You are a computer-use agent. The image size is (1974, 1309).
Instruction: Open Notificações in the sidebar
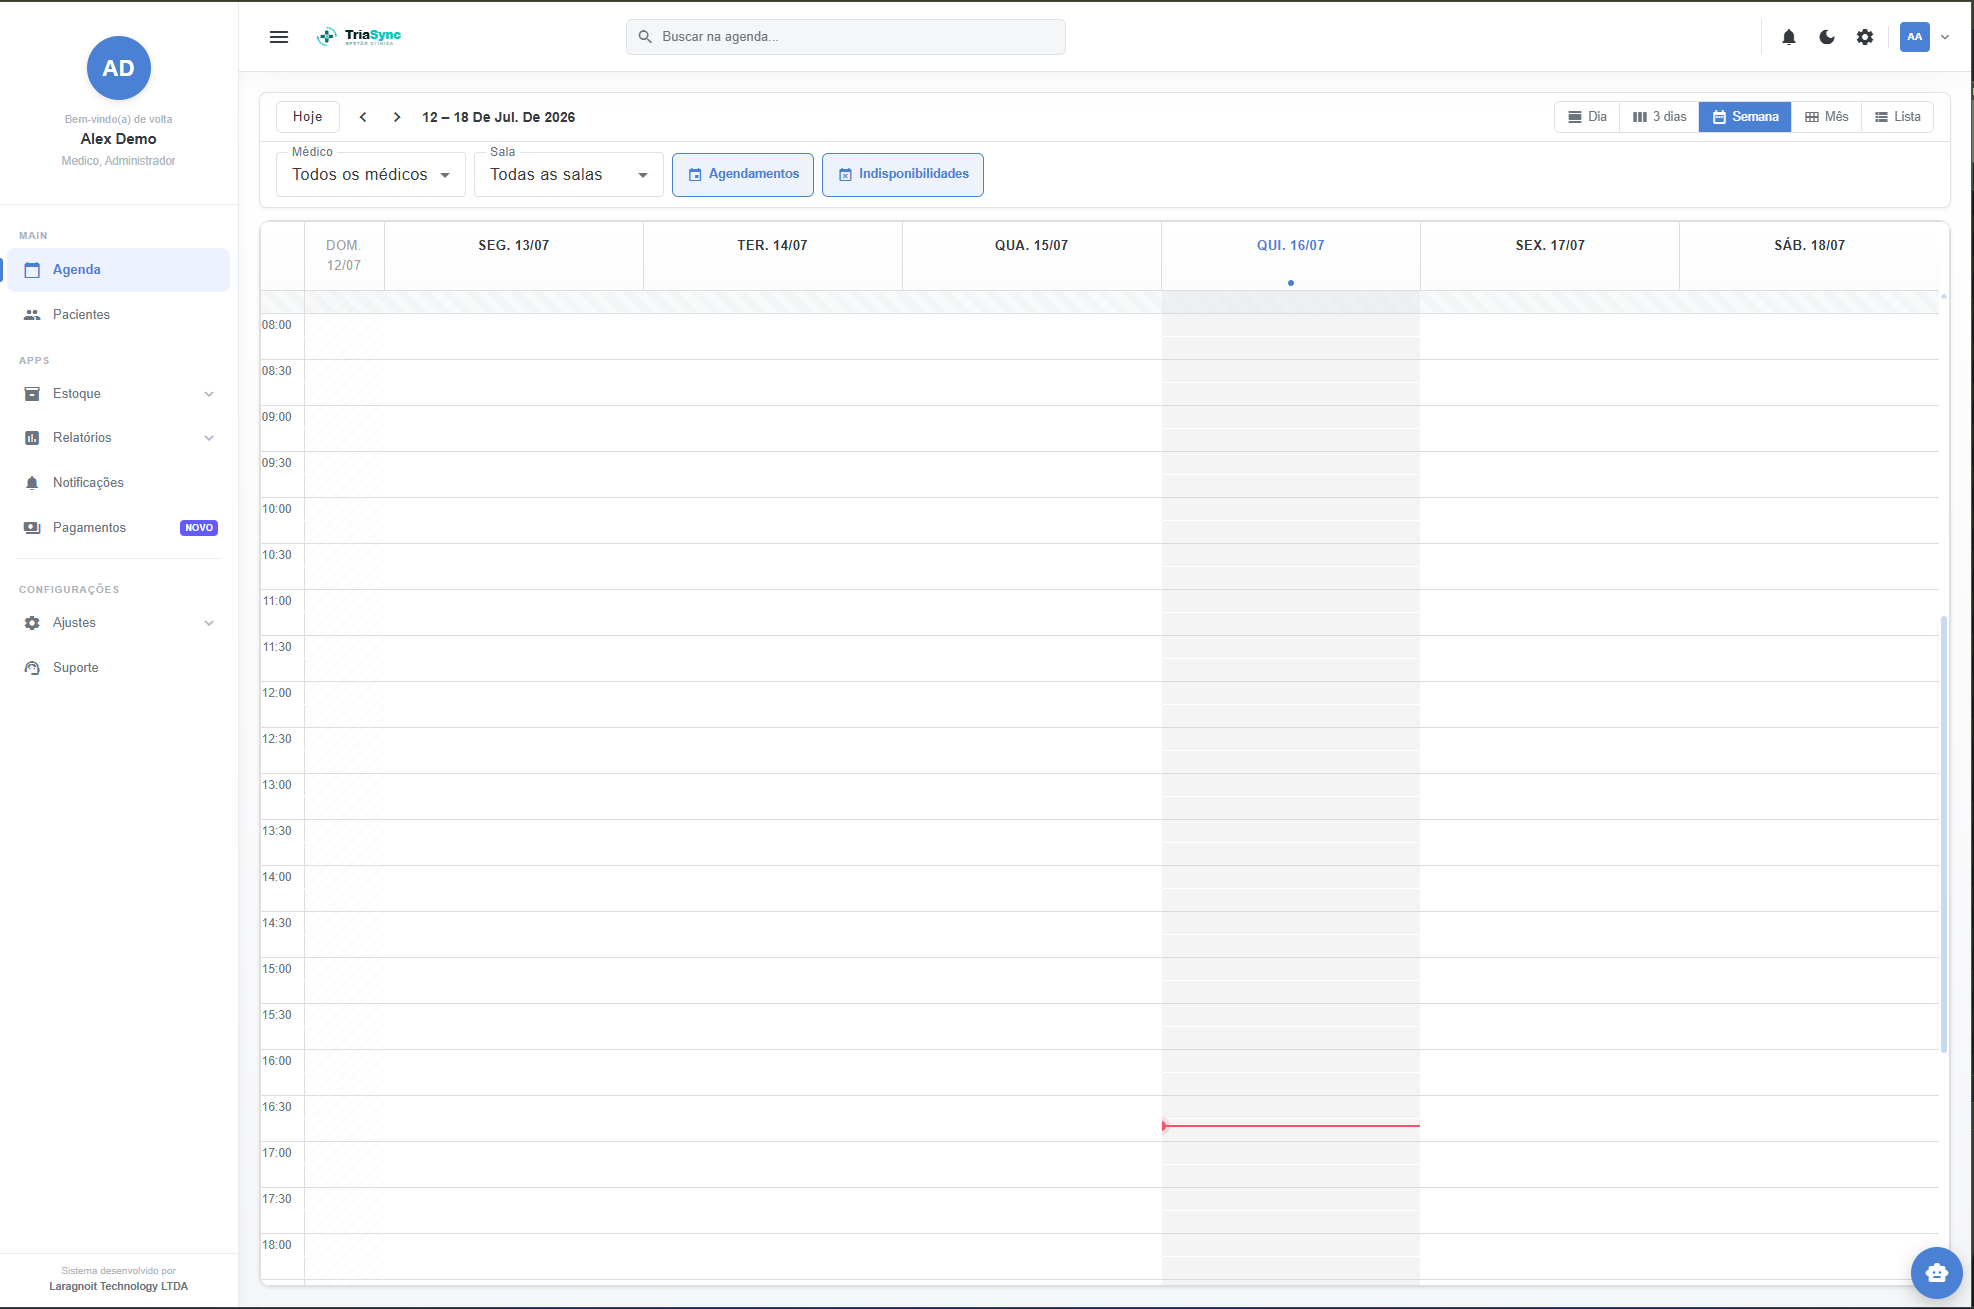pos(118,483)
